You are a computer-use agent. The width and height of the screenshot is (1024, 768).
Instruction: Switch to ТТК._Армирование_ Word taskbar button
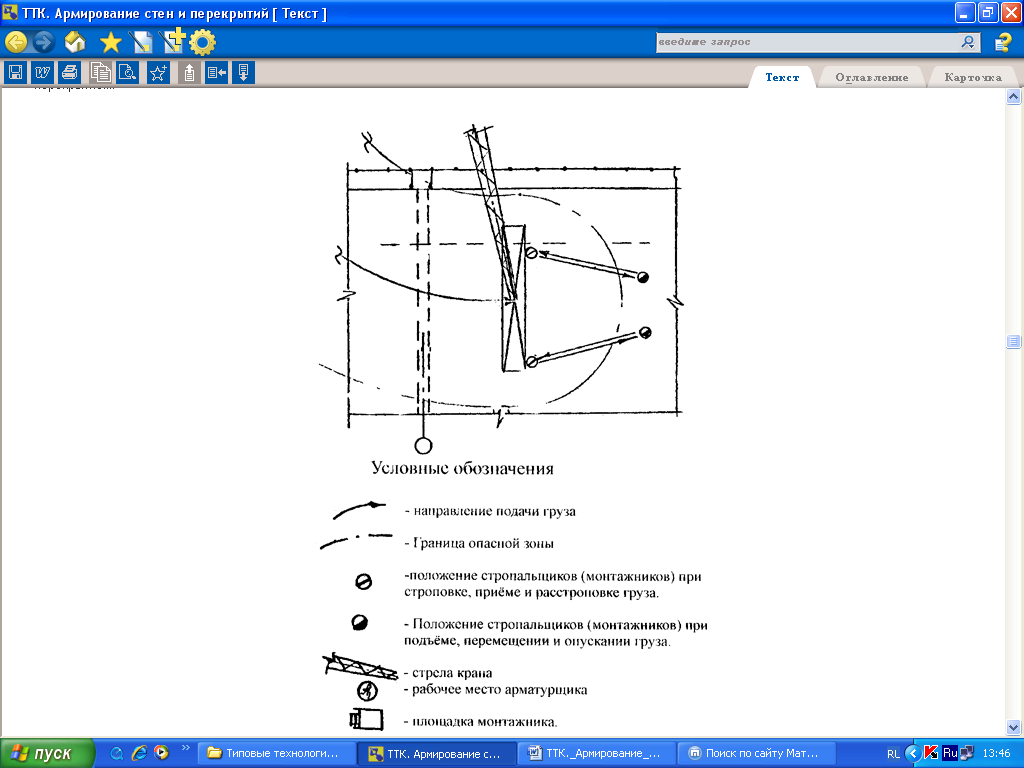(x=597, y=753)
